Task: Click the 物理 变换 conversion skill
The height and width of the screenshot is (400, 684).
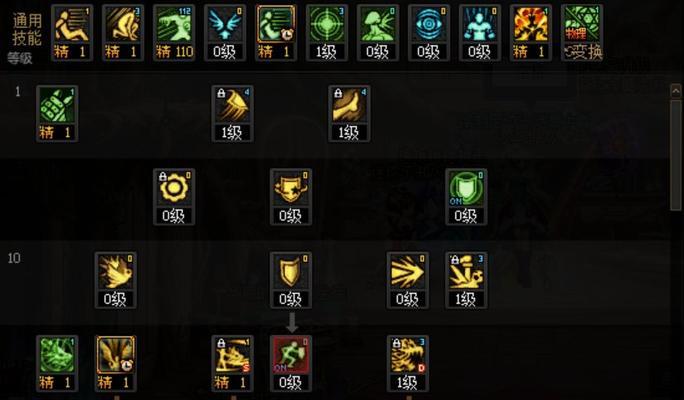Action: point(582,33)
